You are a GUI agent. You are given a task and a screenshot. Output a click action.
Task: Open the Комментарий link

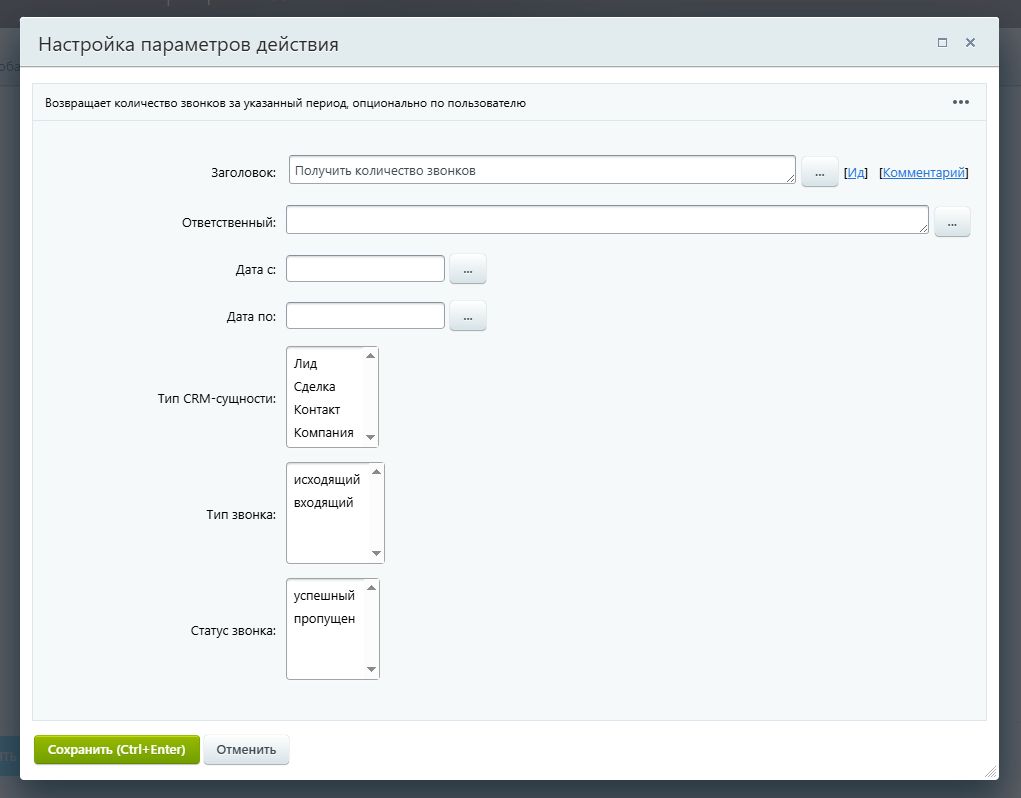(923, 171)
